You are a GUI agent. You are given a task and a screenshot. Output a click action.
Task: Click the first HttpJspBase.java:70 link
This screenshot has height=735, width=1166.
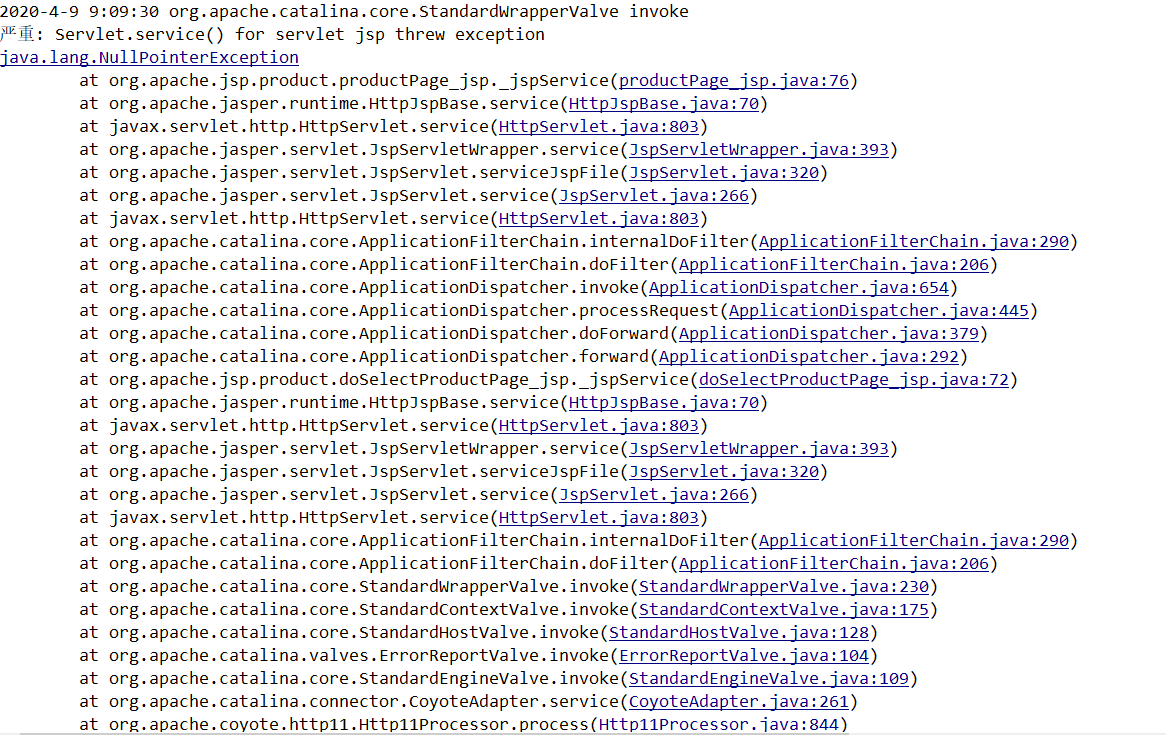pos(663,103)
